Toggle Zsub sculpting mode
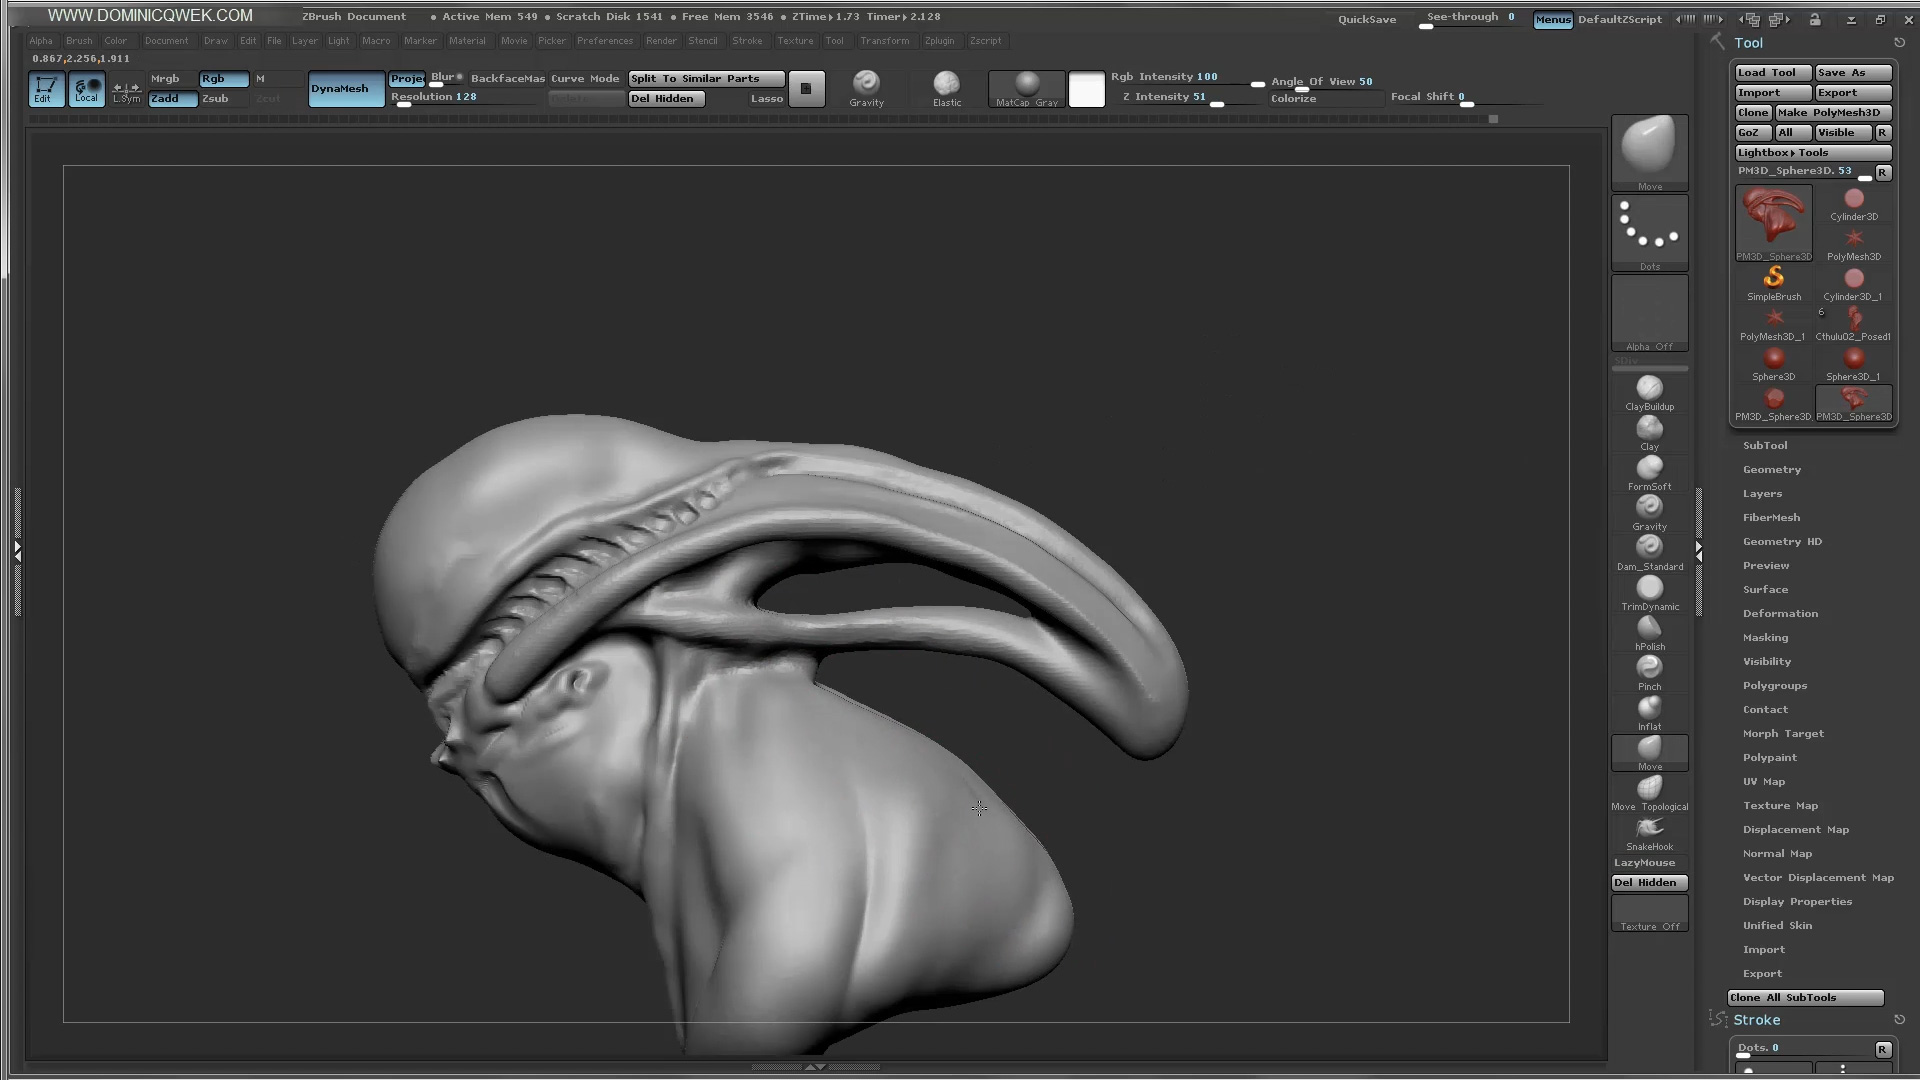Viewport: 1920px width, 1080px height. tap(216, 99)
